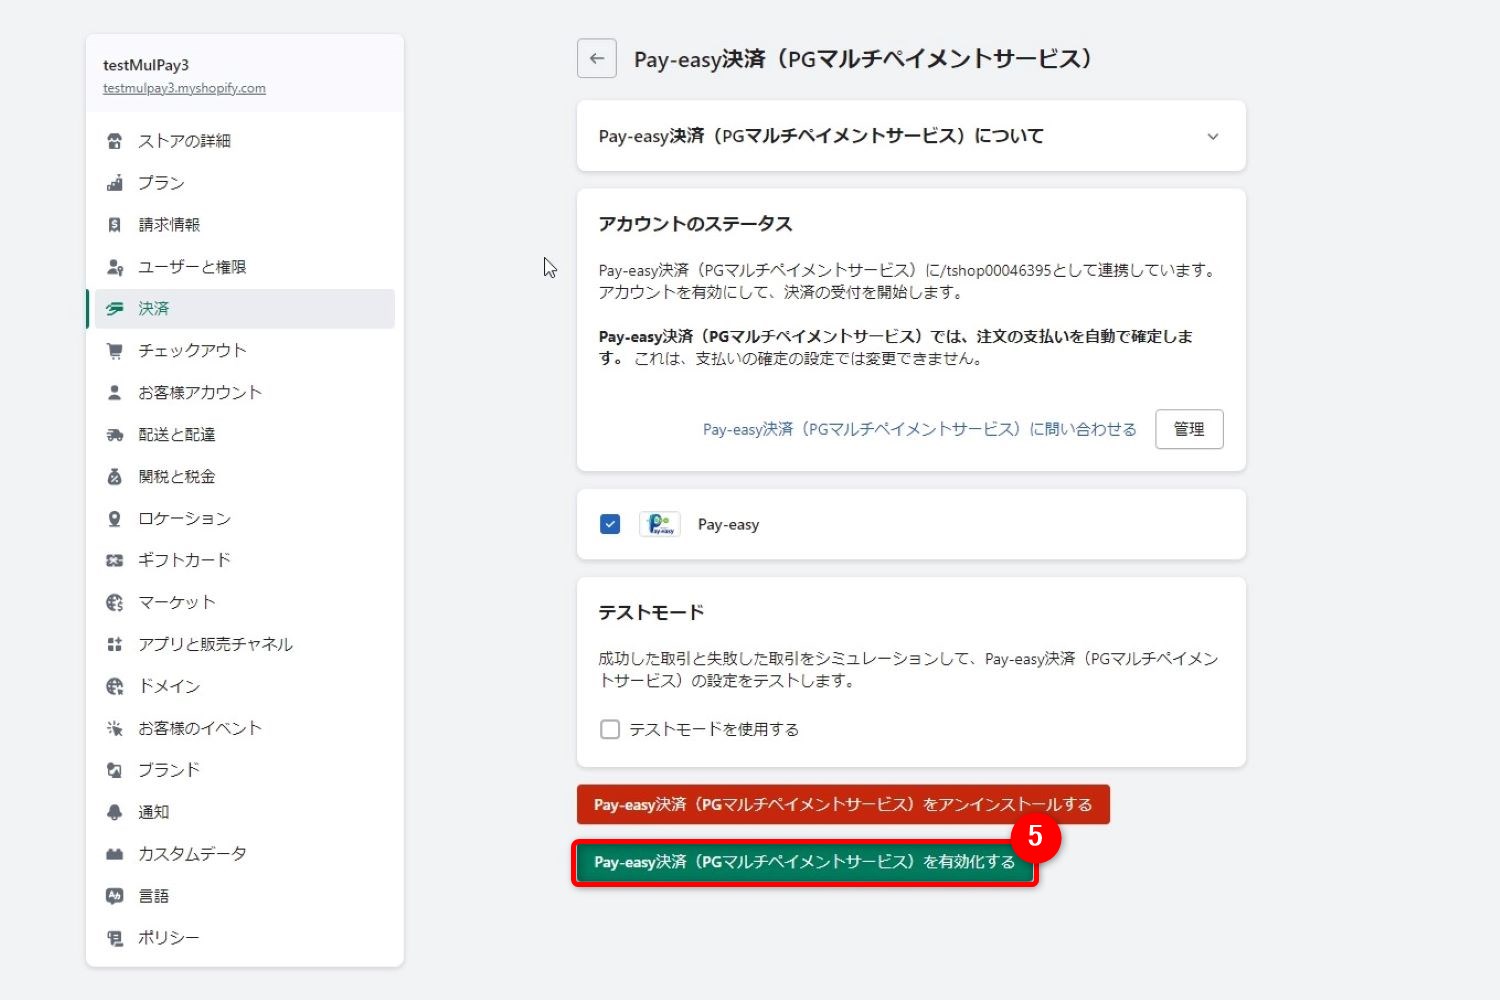Click the 管理 manage button
This screenshot has width=1500, height=1000.
(1189, 429)
